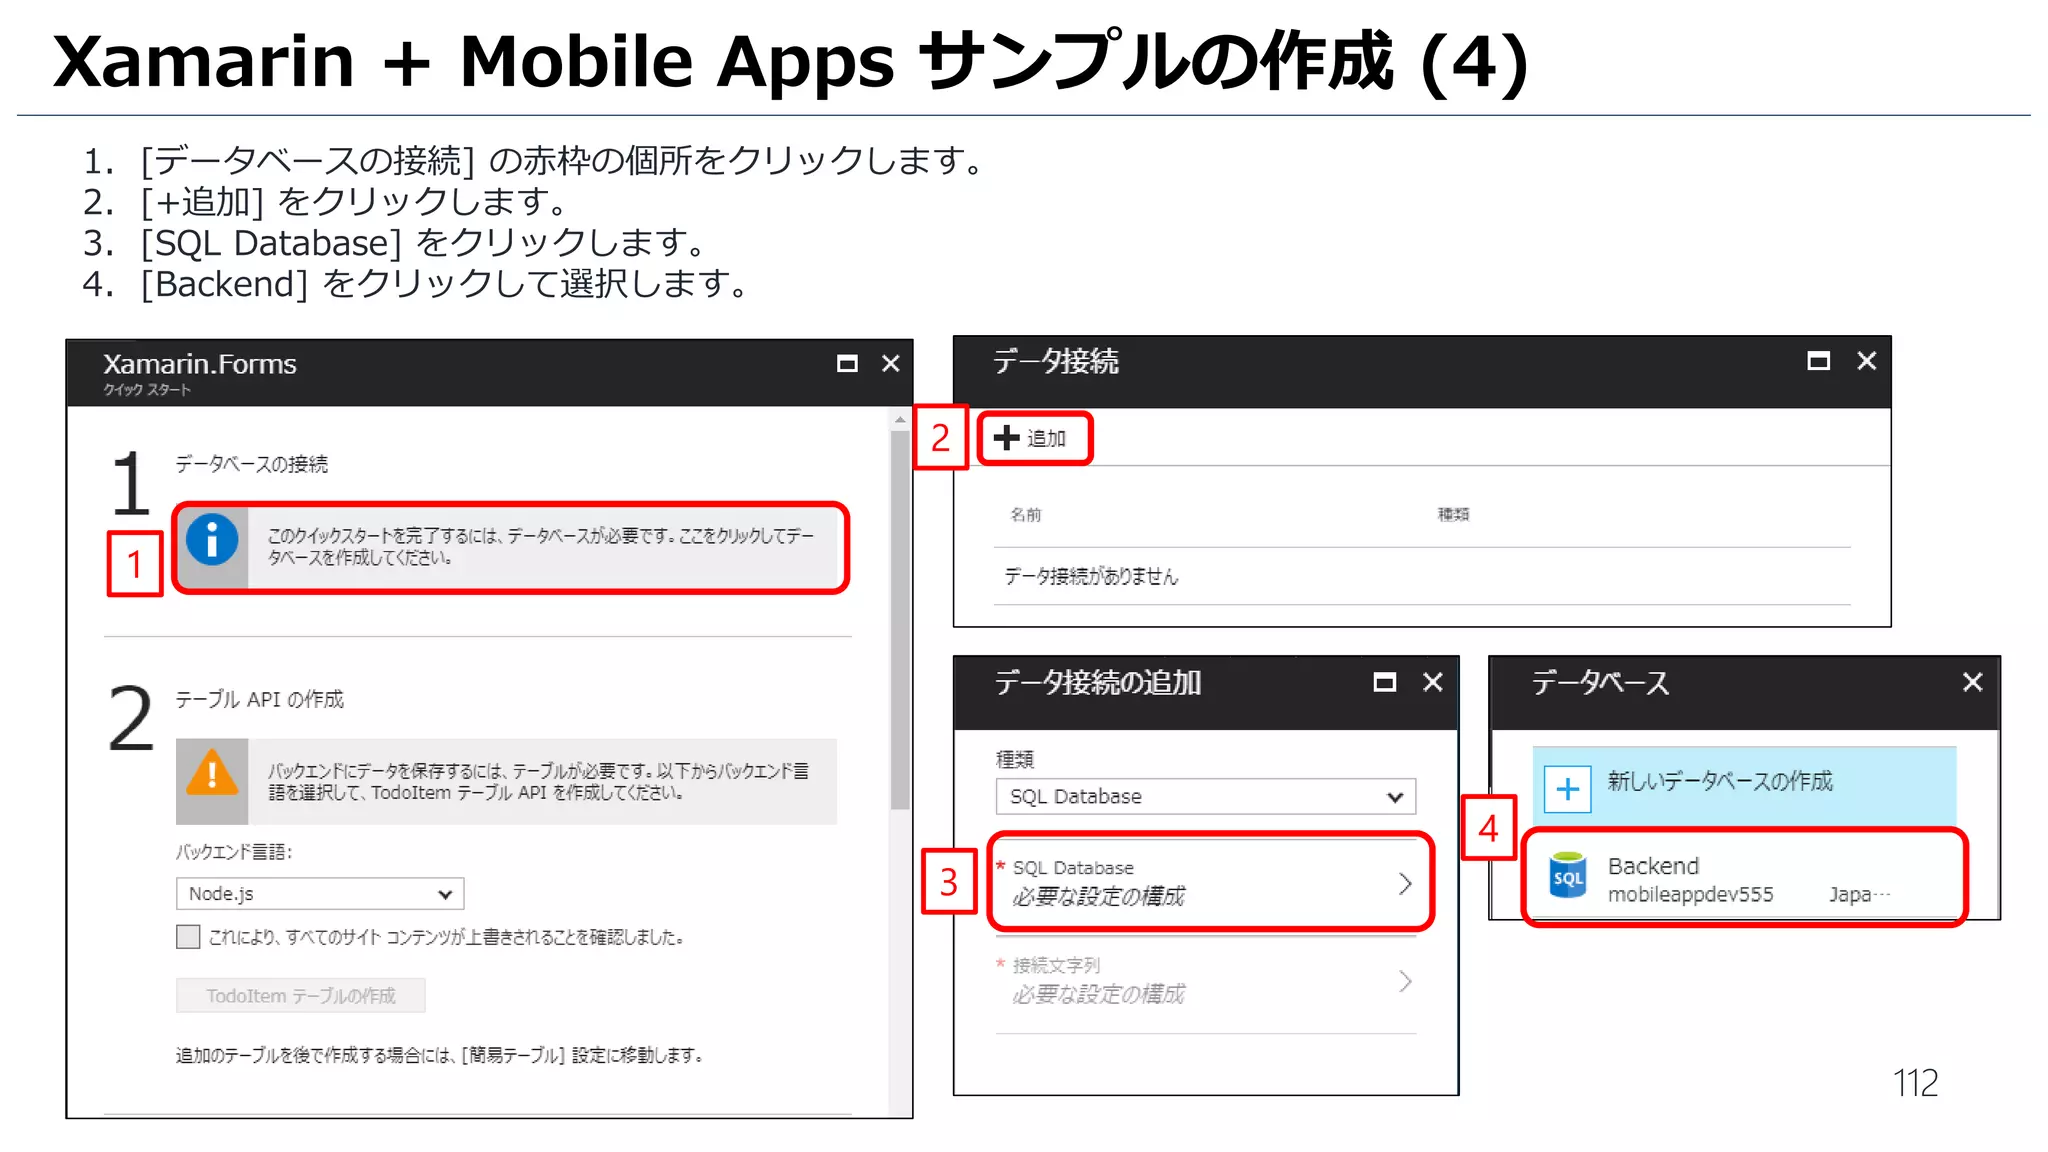
Task: Click the バックエンド言語 label
Action: pos(234,852)
